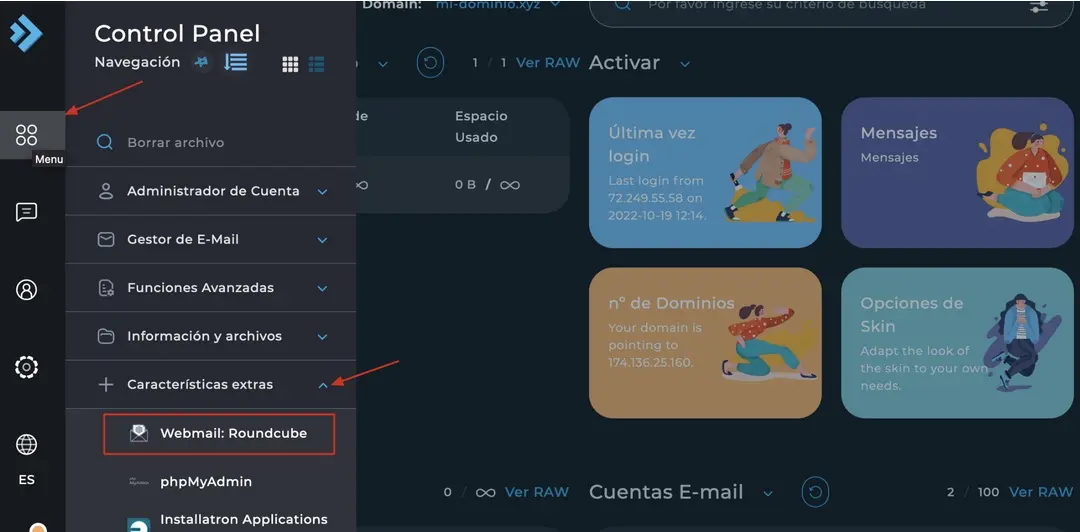Click the sort list icon beside Navegación
The height and width of the screenshot is (532, 1080).
point(236,62)
